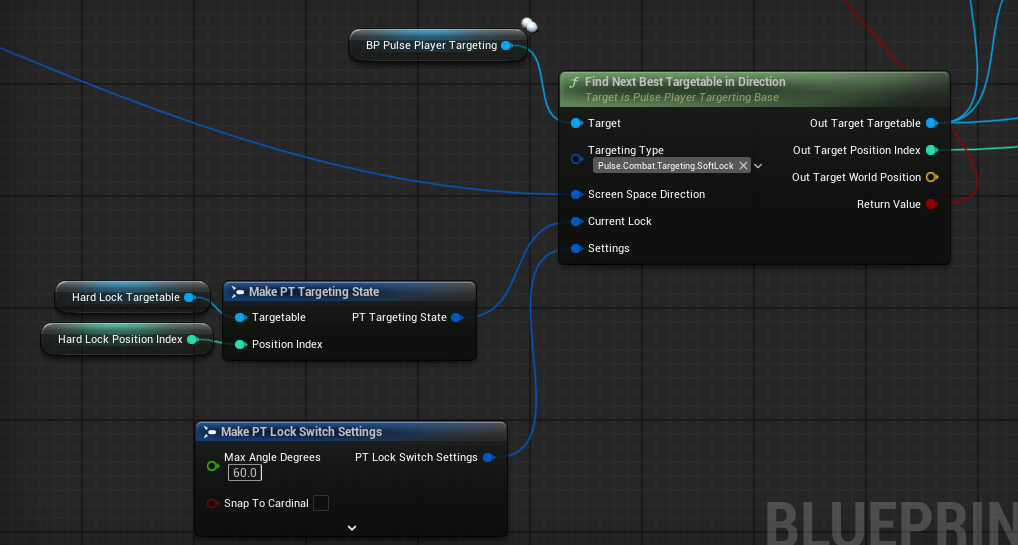Clear the SoftLock gameplay tag with X
Image resolution: width=1018 pixels, height=545 pixels.
[x=743, y=166]
